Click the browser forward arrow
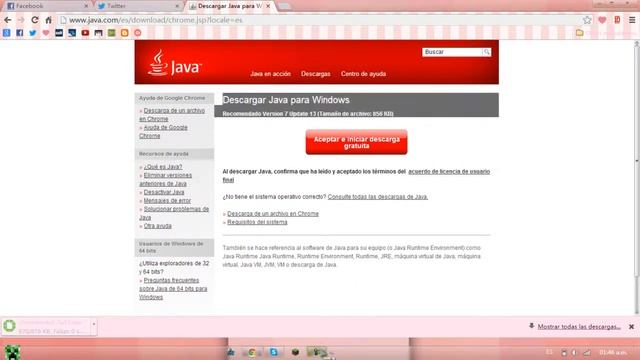 pyautogui.click(x=21, y=20)
